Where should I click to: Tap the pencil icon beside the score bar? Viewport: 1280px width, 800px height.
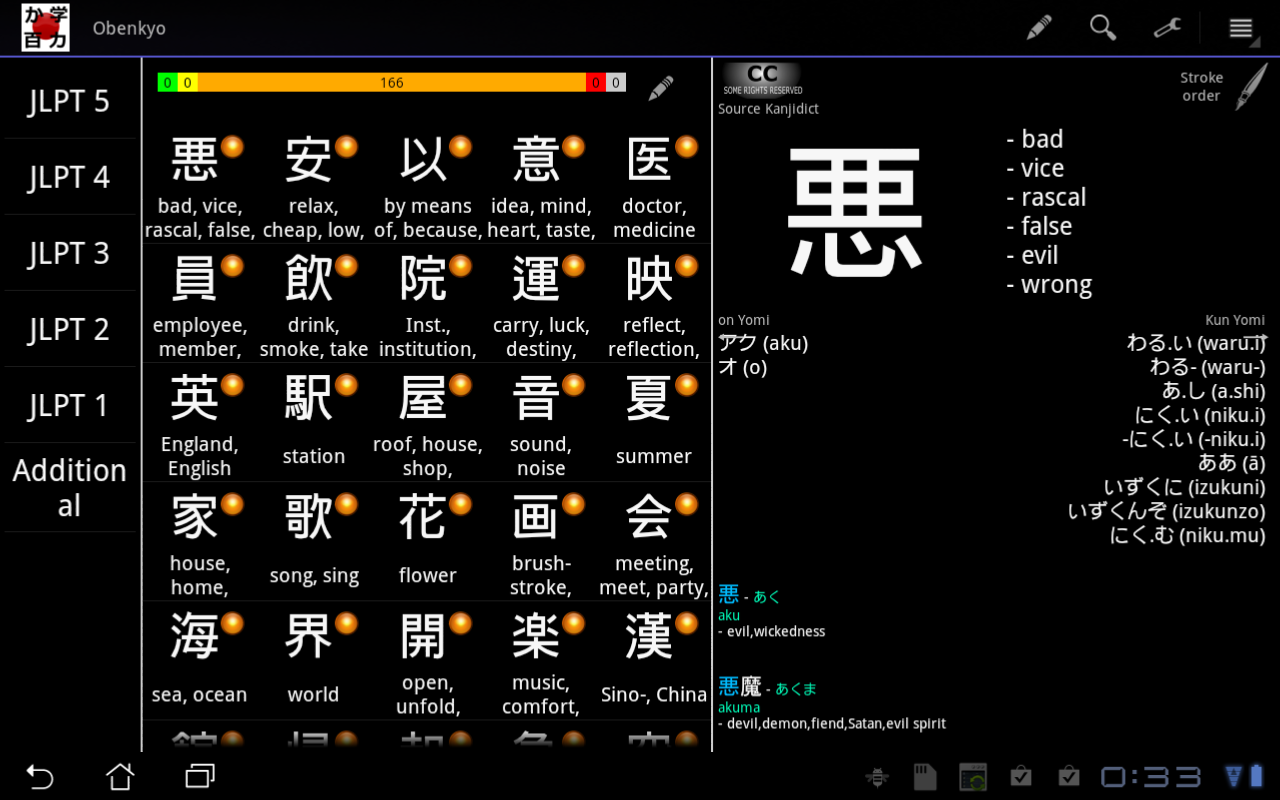(x=660, y=88)
